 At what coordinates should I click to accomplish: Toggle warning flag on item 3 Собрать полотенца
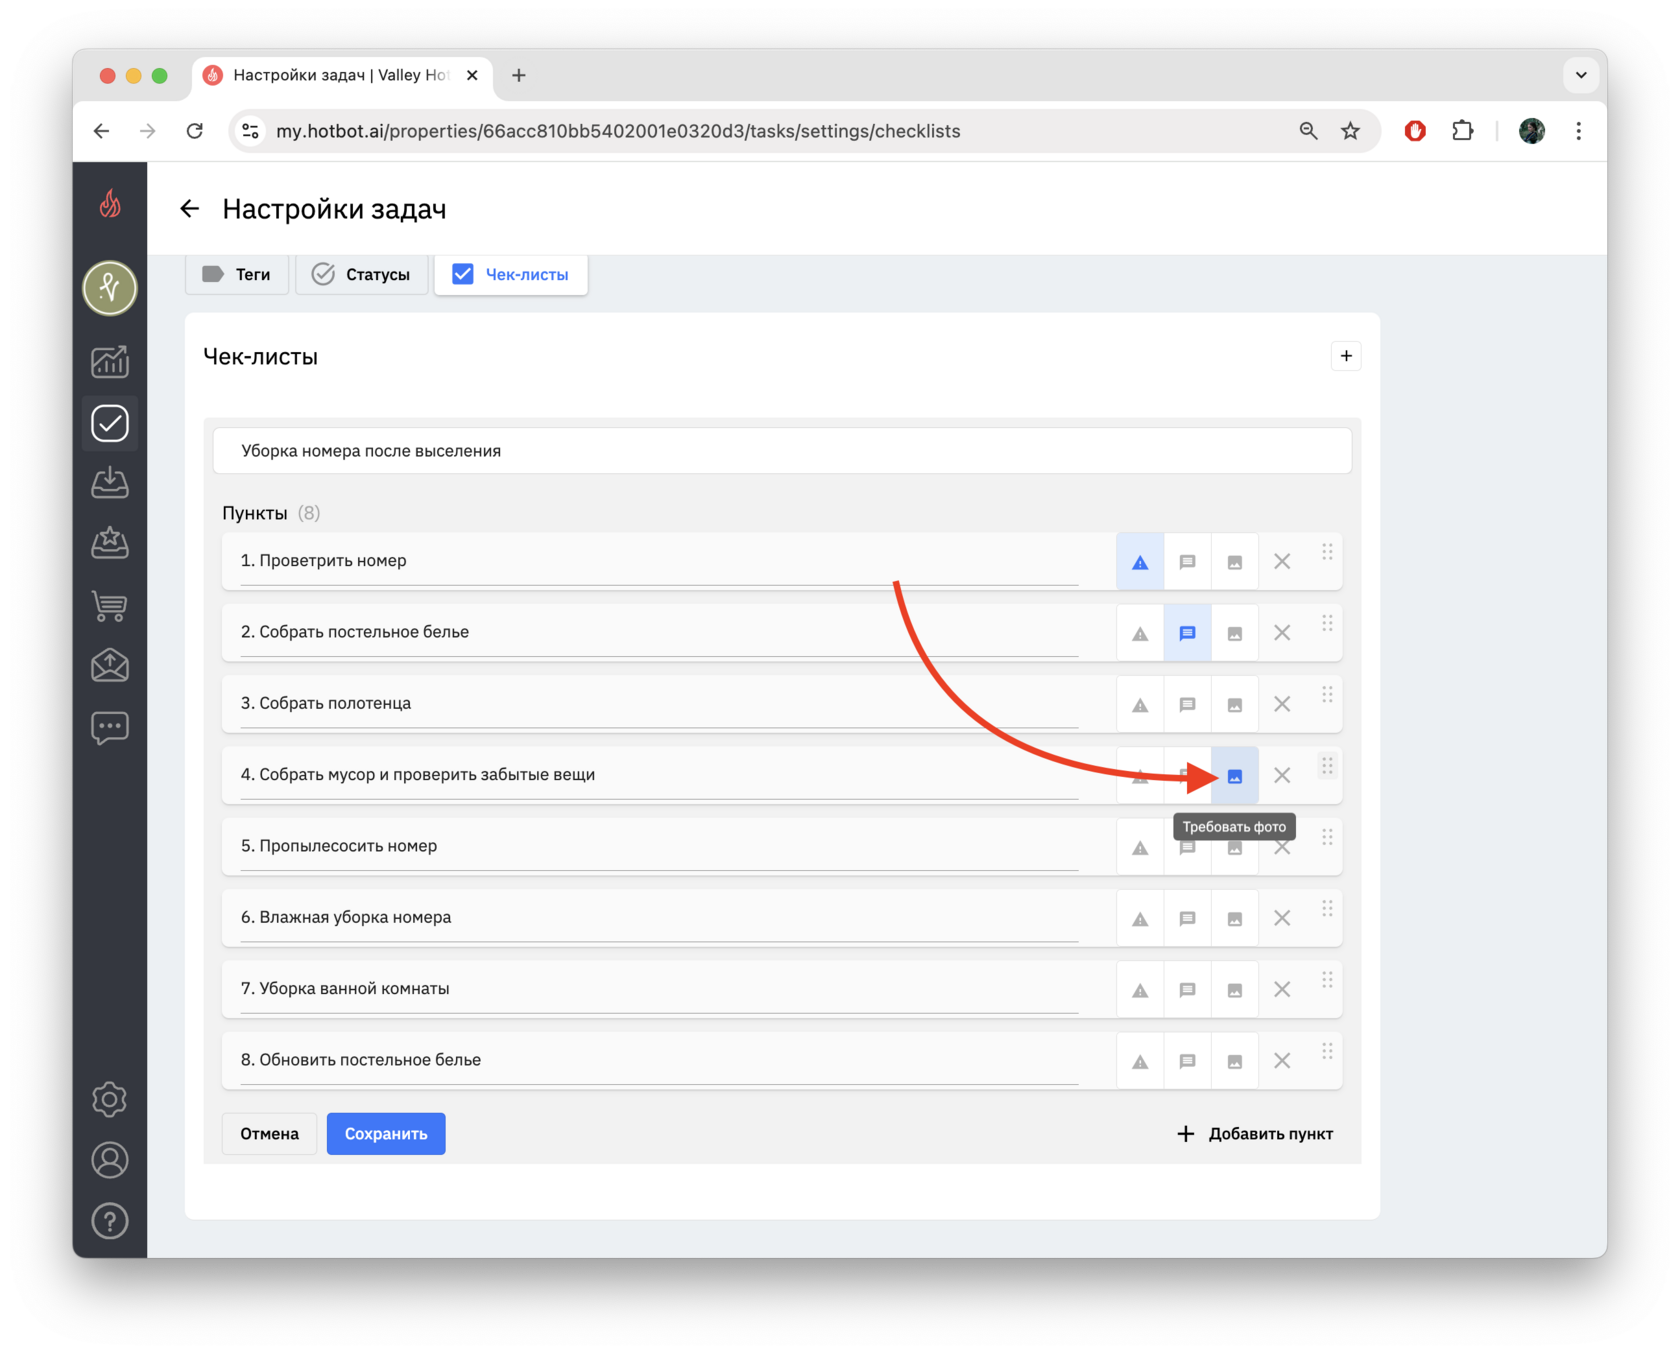coord(1140,704)
